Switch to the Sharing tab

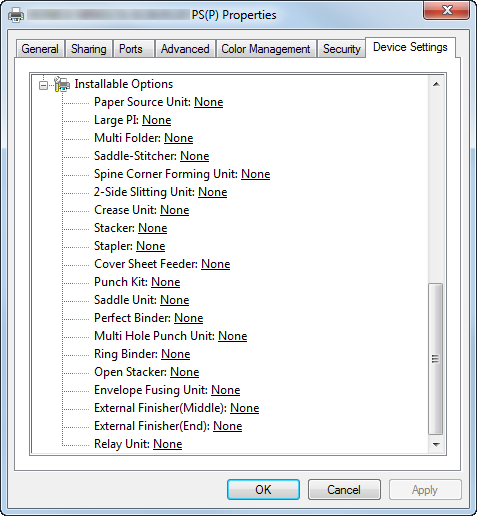pyautogui.click(x=89, y=49)
